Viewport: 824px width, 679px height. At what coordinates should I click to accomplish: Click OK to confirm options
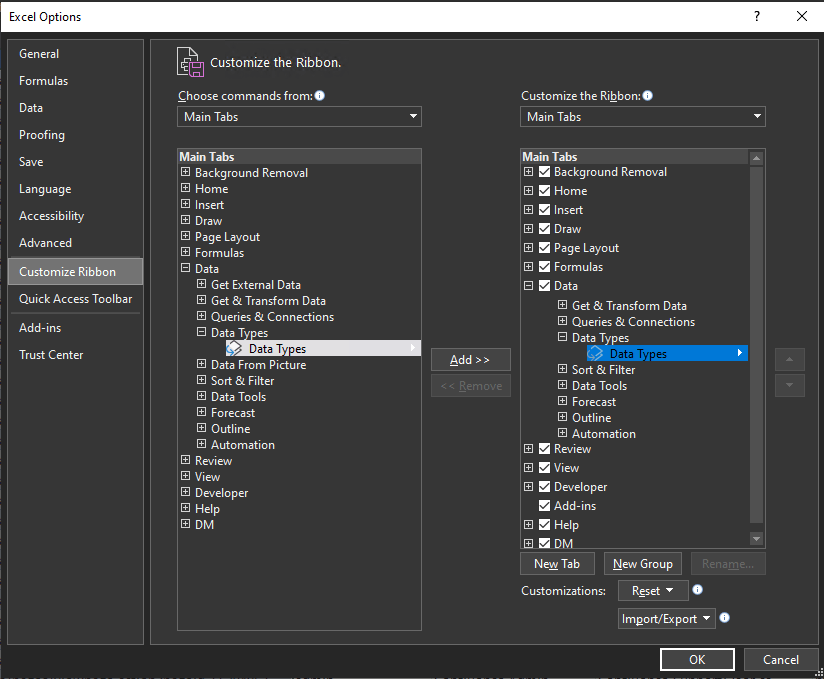pos(697,660)
